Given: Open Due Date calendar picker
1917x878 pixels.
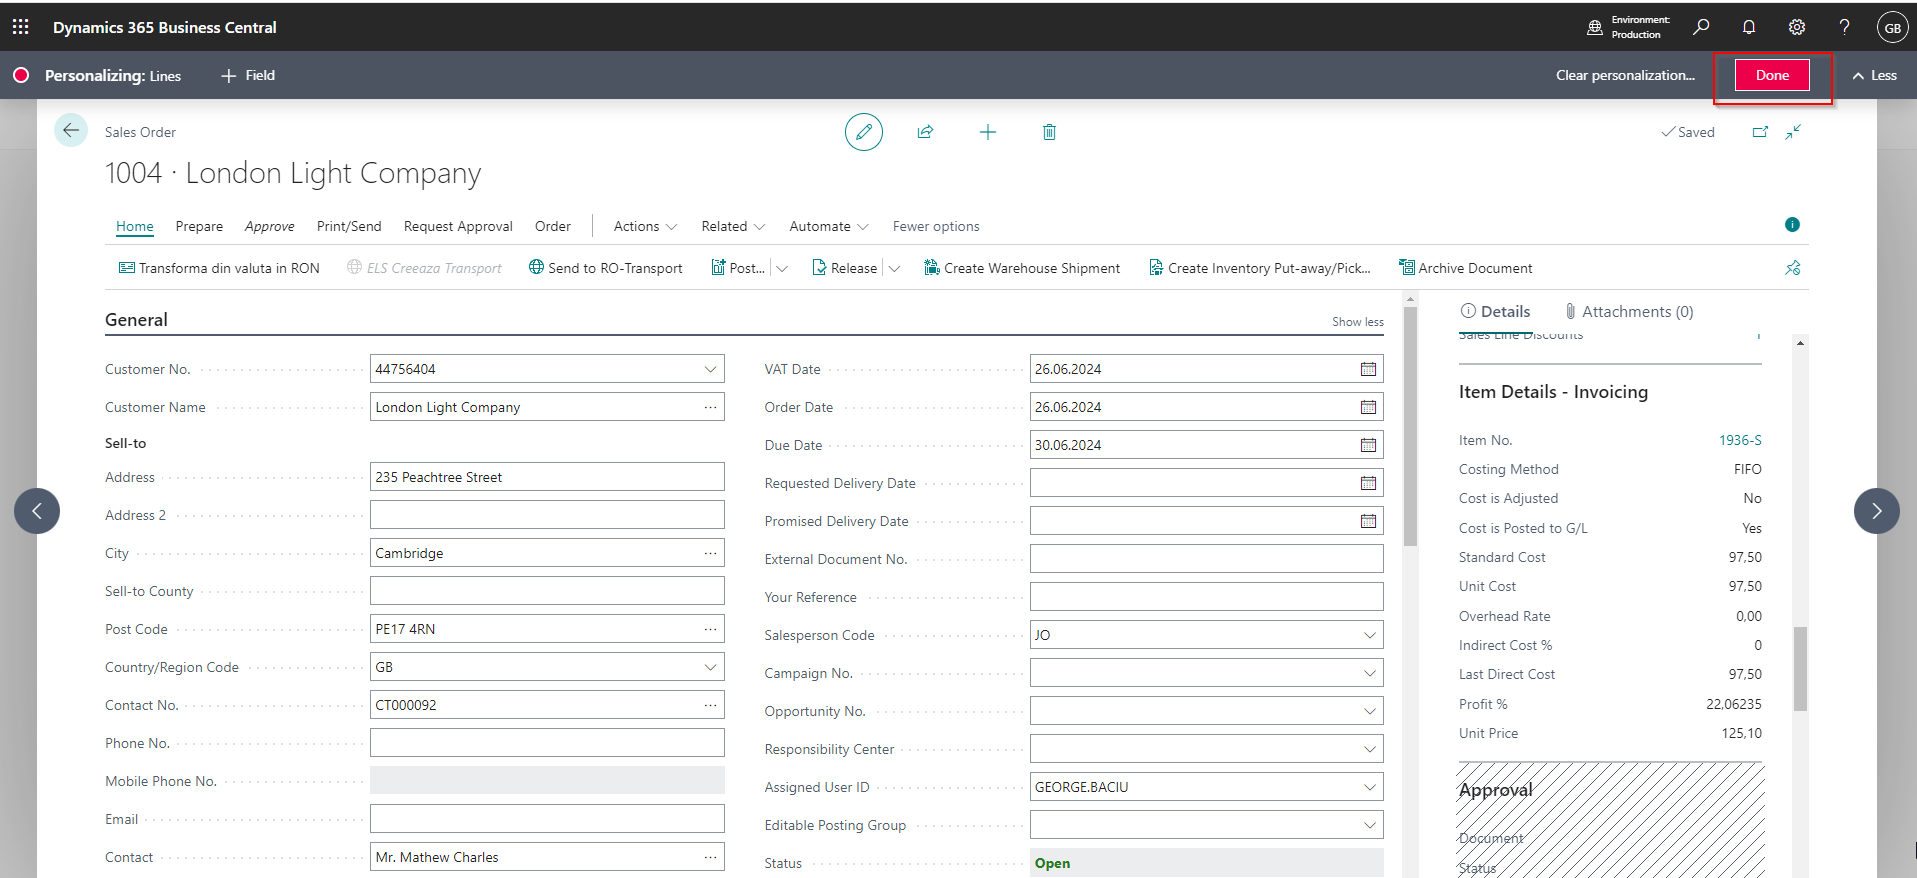Looking at the screenshot, I should pos(1368,445).
